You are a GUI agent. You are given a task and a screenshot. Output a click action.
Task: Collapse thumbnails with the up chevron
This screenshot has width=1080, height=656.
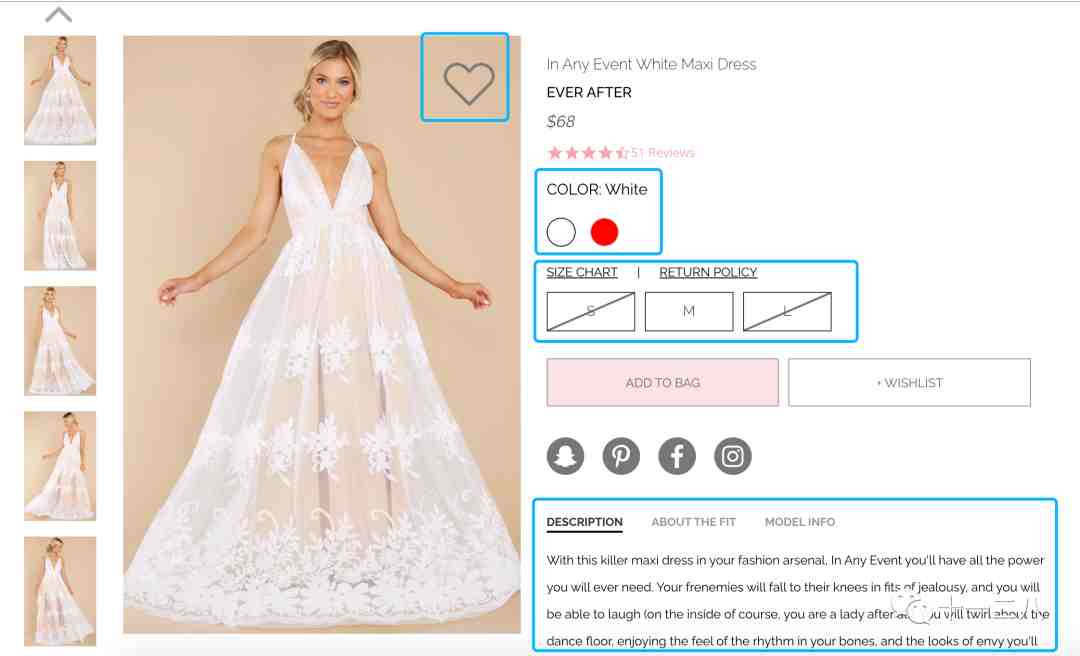59,14
